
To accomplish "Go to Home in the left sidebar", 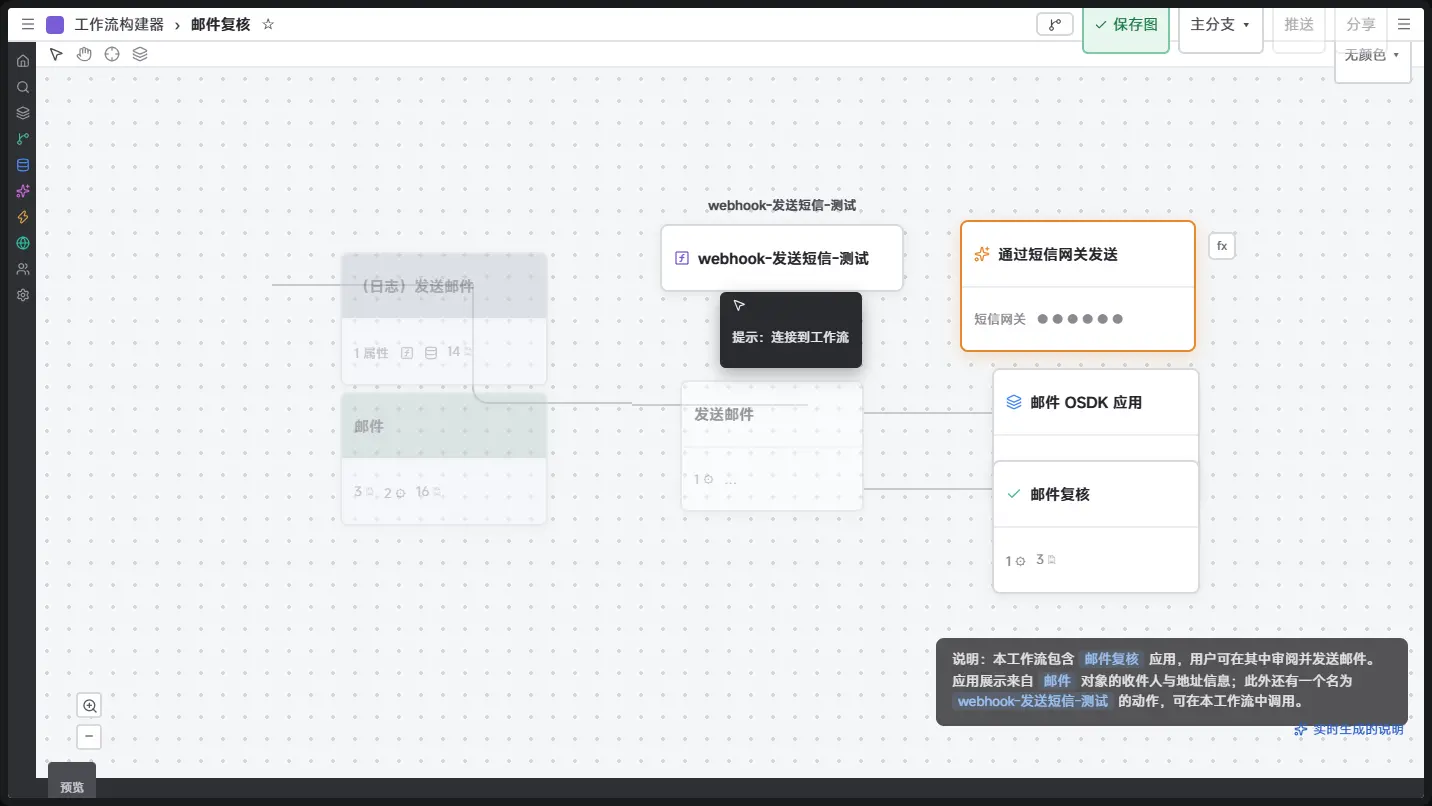I will [x=23, y=61].
